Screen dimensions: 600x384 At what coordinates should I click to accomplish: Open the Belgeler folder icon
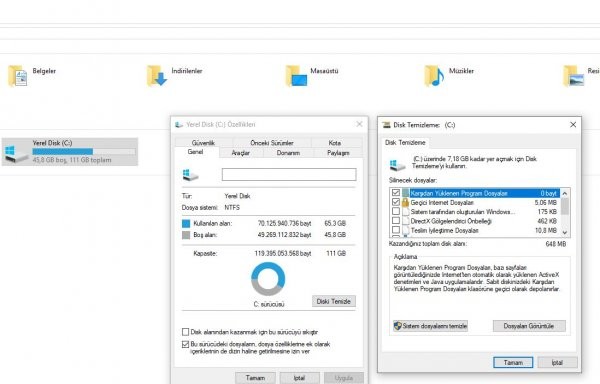[x=18, y=76]
